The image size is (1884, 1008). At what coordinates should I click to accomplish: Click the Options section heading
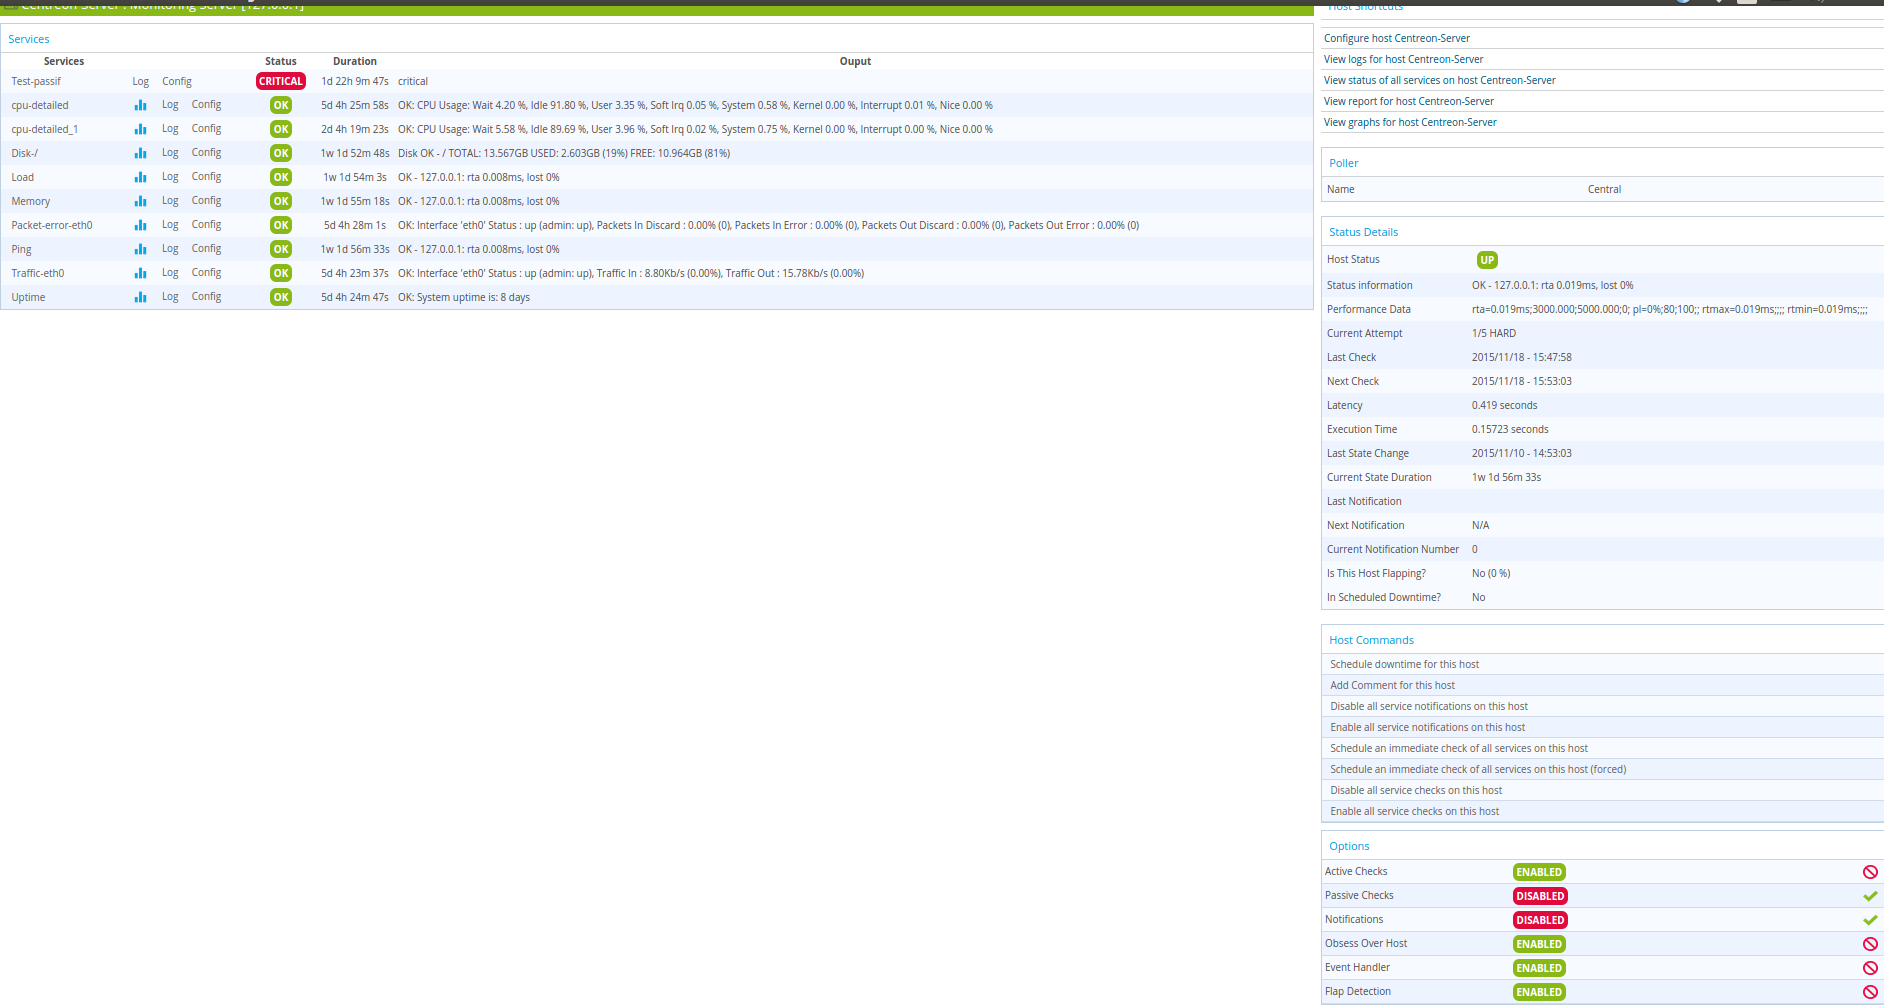[1350, 846]
